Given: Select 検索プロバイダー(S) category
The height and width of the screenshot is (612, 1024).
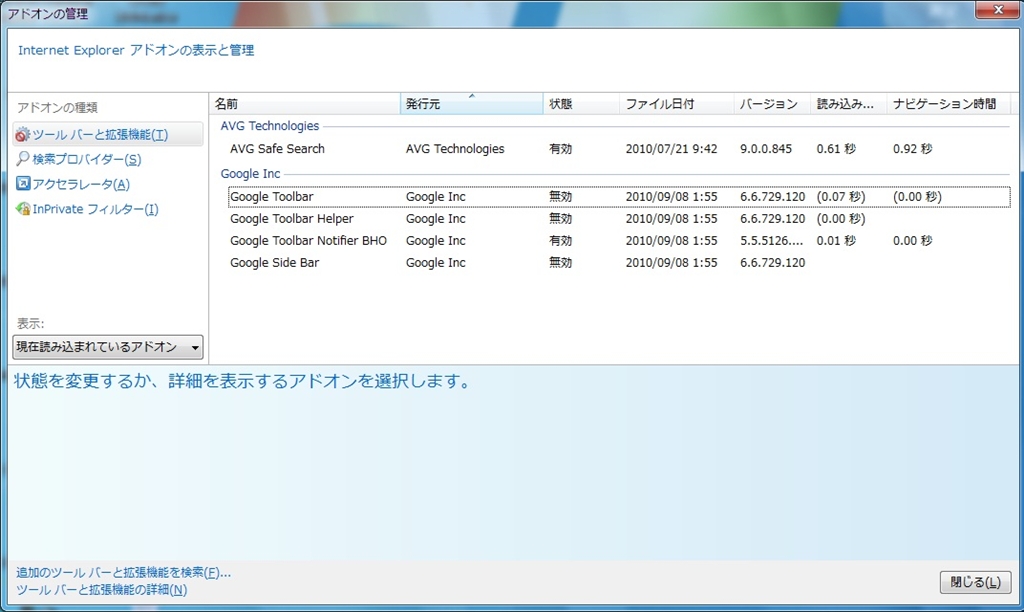Looking at the screenshot, I should click(86, 159).
